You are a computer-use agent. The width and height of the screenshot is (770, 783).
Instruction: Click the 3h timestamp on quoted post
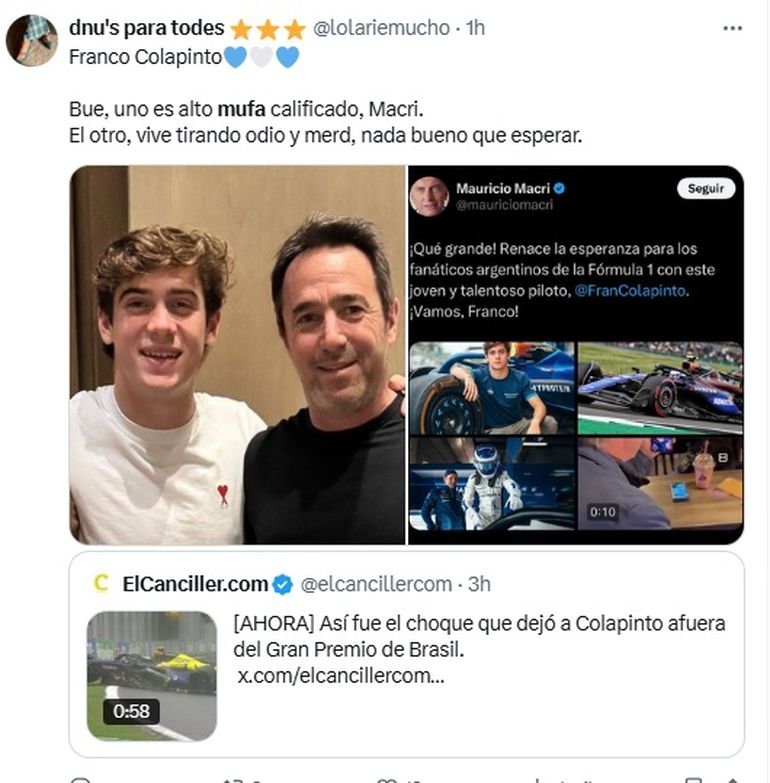click(x=479, y=584)
